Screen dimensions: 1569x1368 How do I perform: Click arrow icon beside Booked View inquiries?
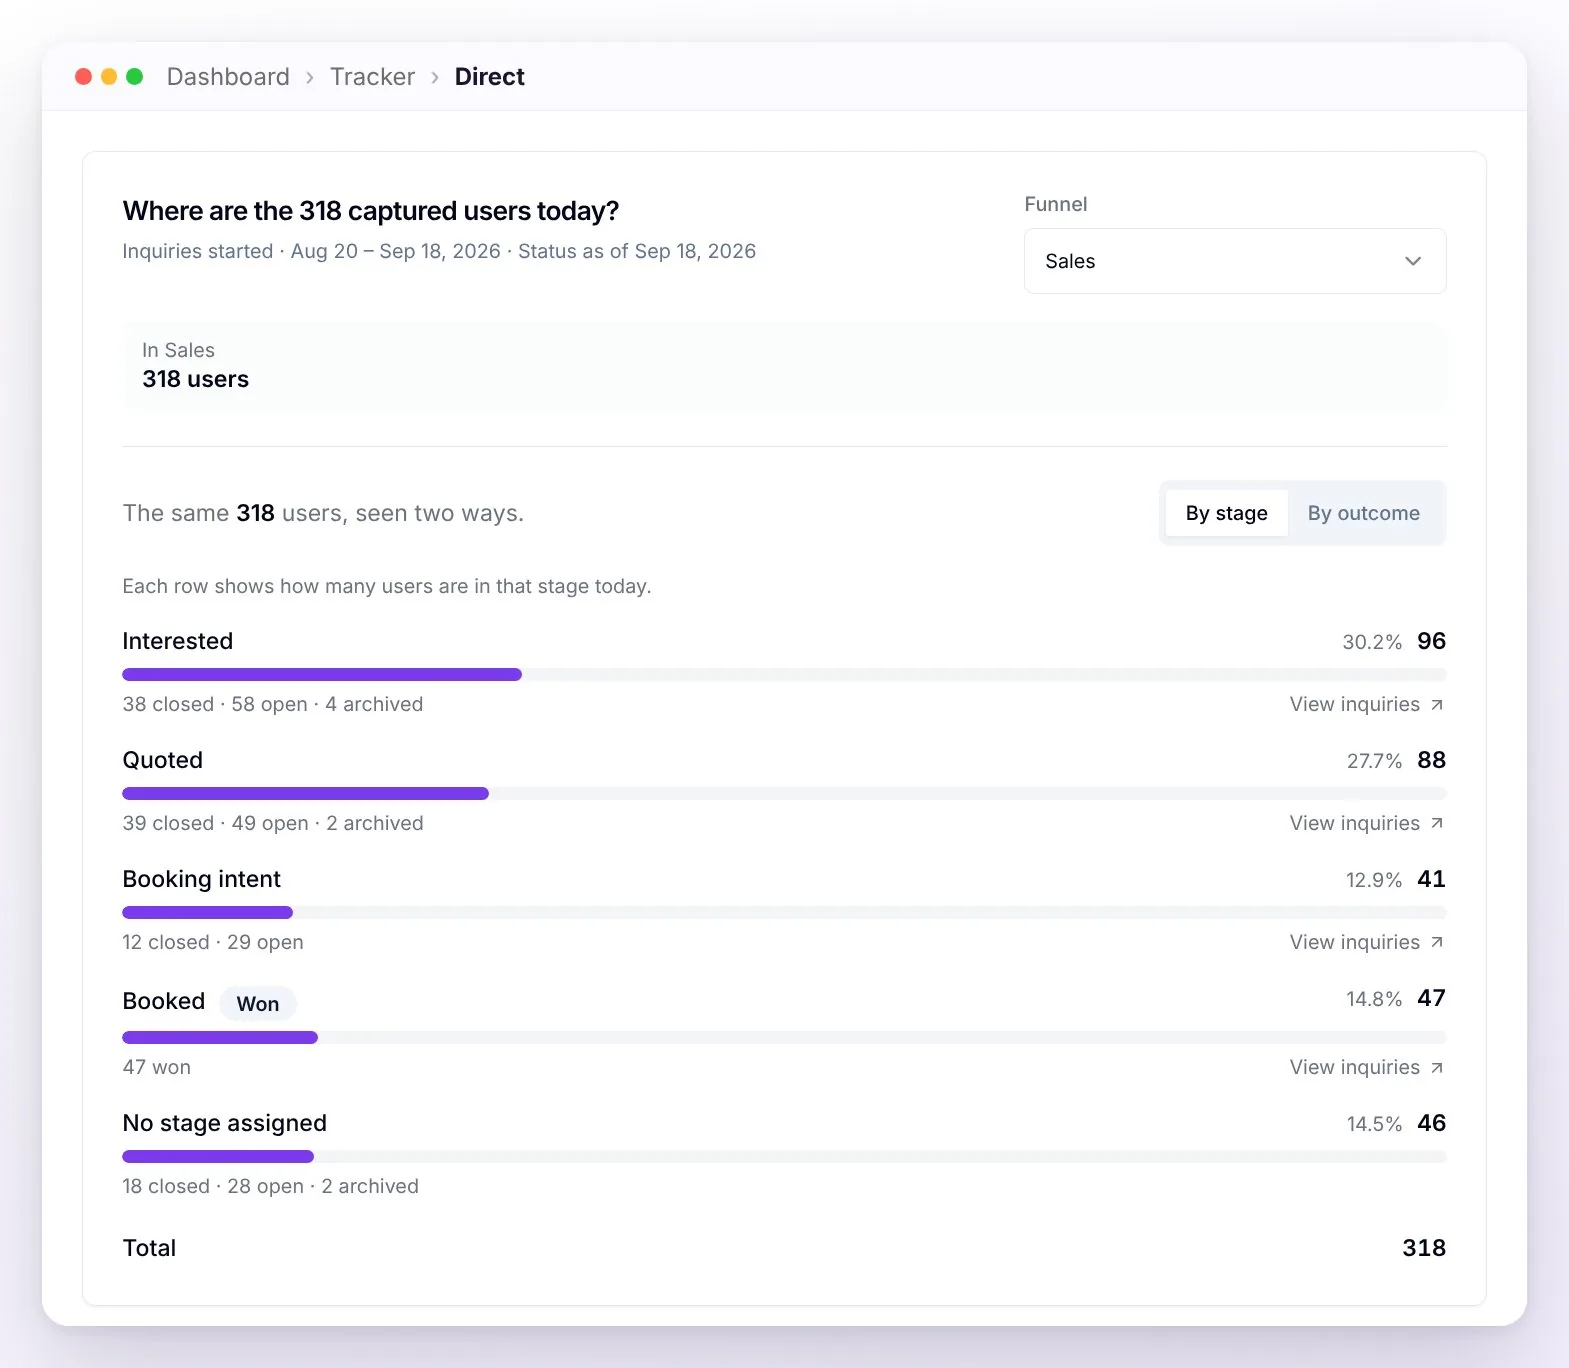1437,1068
